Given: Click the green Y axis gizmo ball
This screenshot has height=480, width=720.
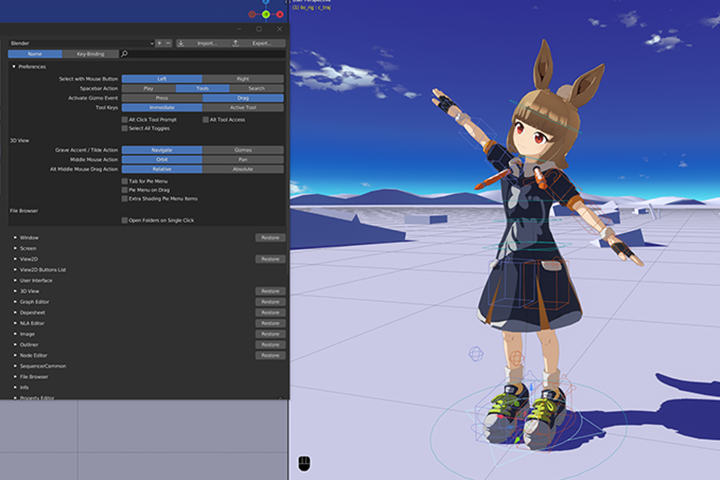Looking at the screenshot, I should pos(266,14).
